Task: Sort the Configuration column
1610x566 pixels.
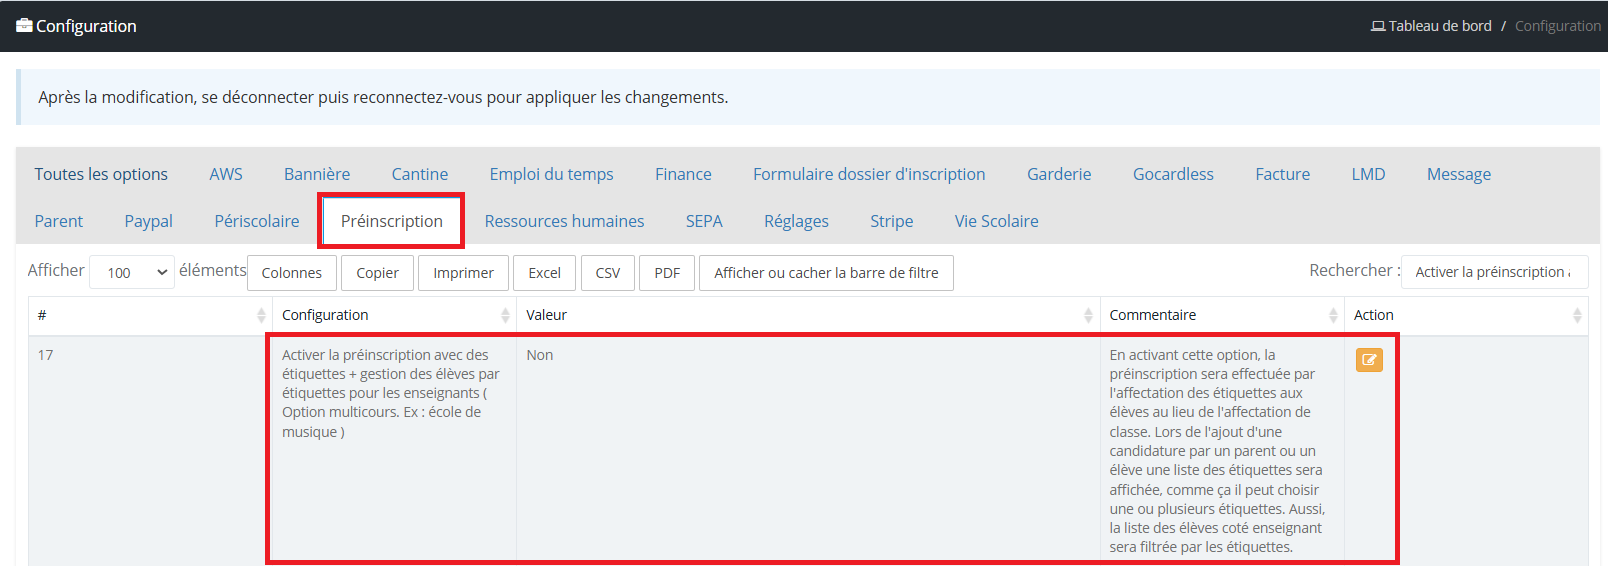Action: tap(505, 315)
